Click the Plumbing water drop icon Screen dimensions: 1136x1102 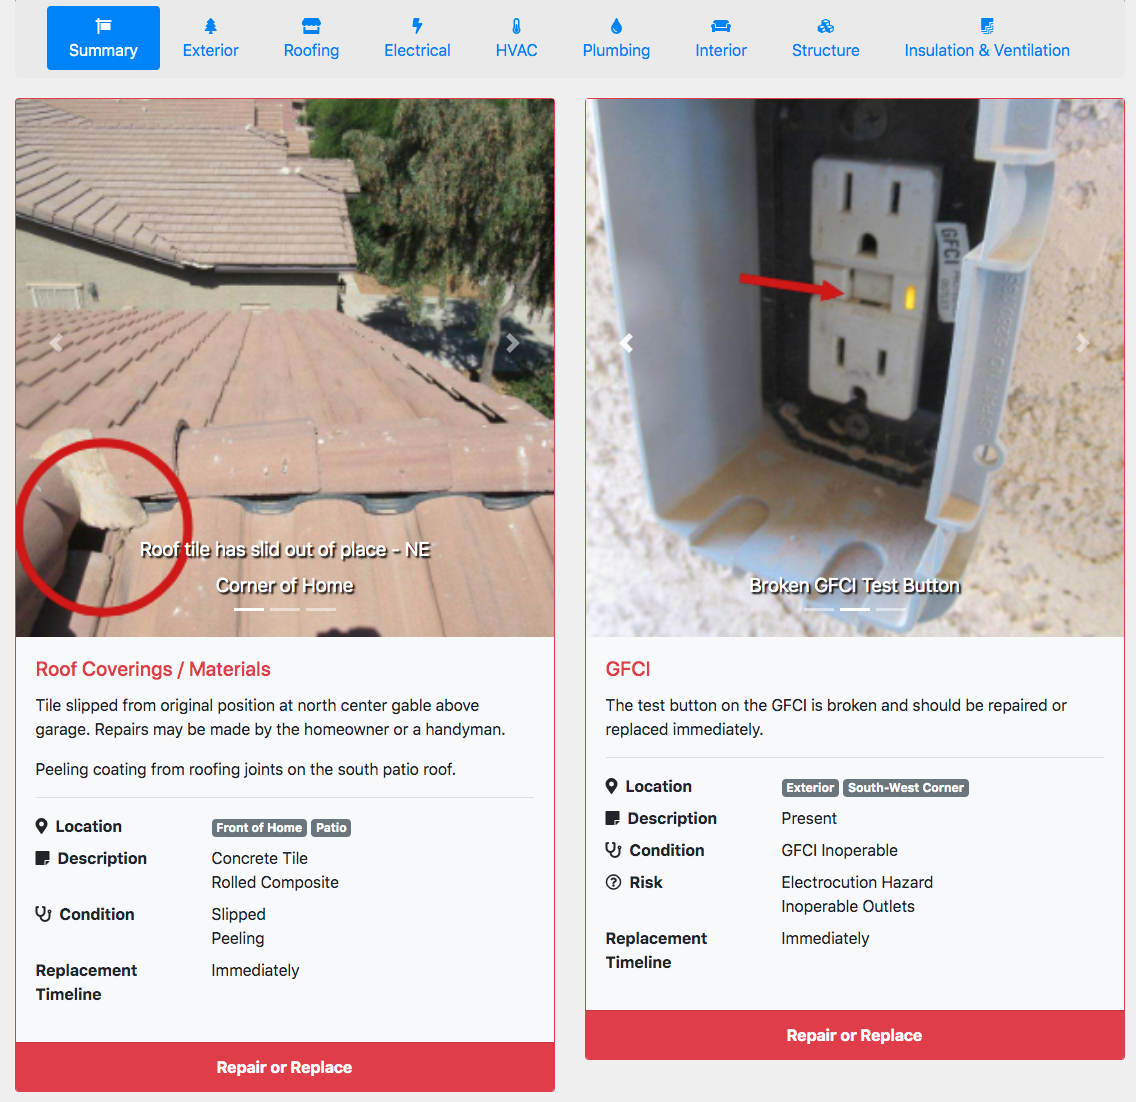616,27
